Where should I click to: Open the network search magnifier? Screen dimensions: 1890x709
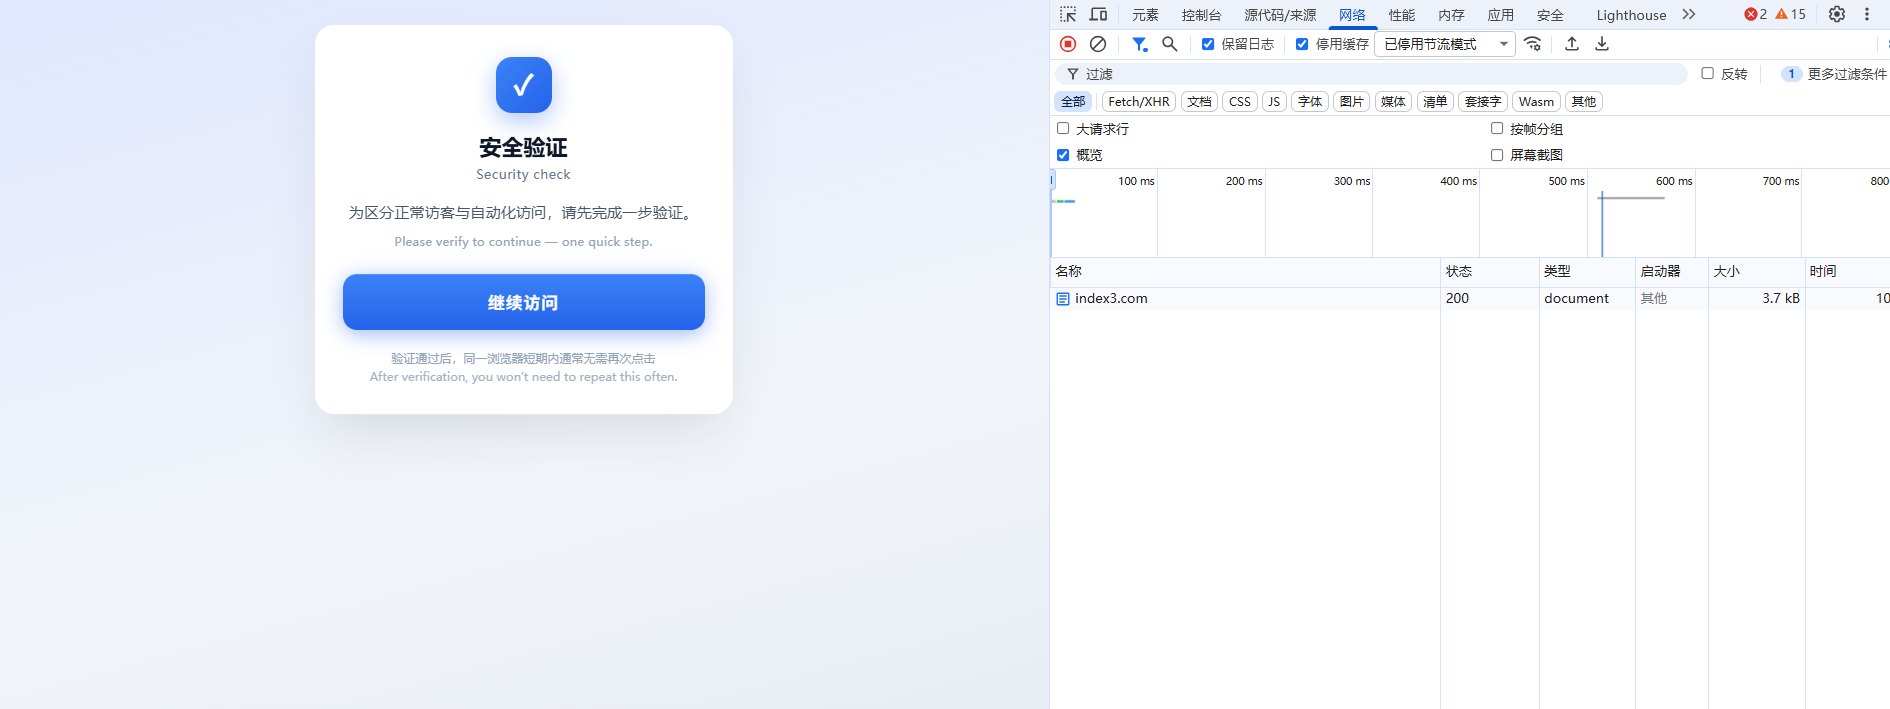point(1169,44)
